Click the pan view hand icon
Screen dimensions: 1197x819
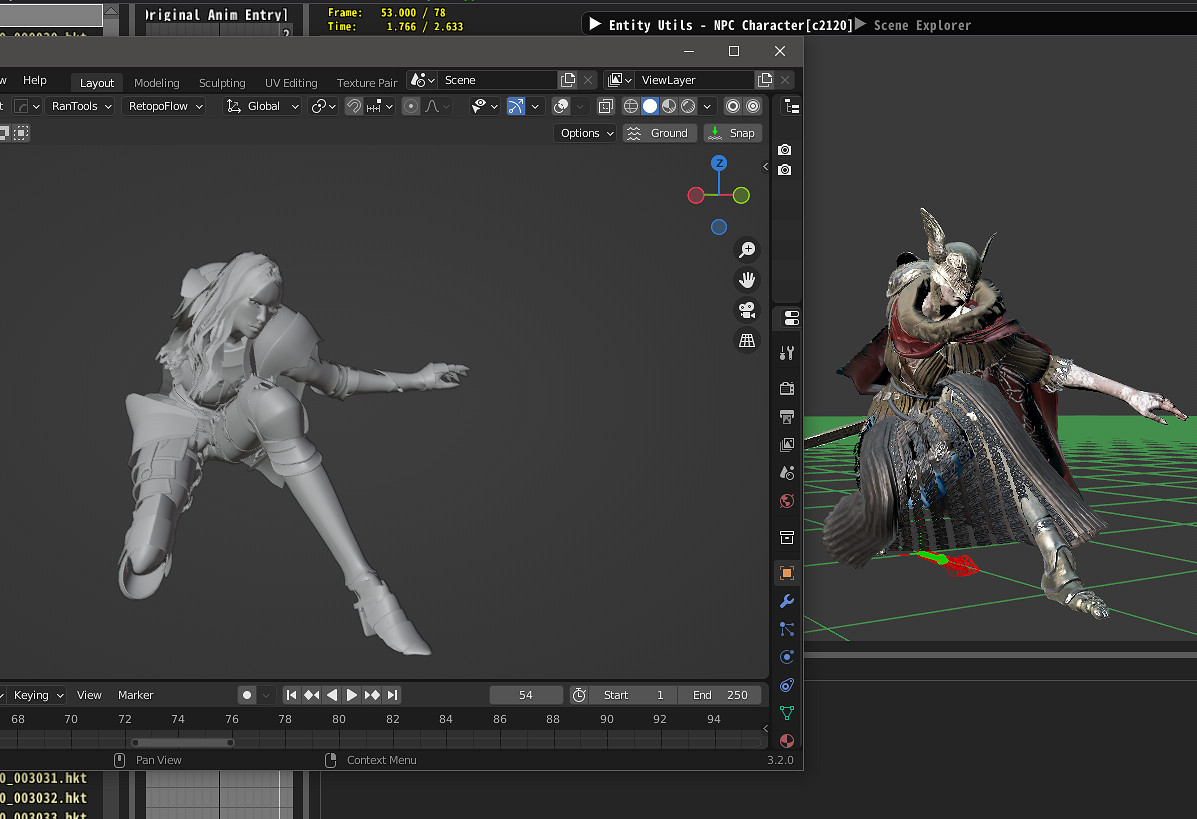pyautogui.click(x=746, y=280)
